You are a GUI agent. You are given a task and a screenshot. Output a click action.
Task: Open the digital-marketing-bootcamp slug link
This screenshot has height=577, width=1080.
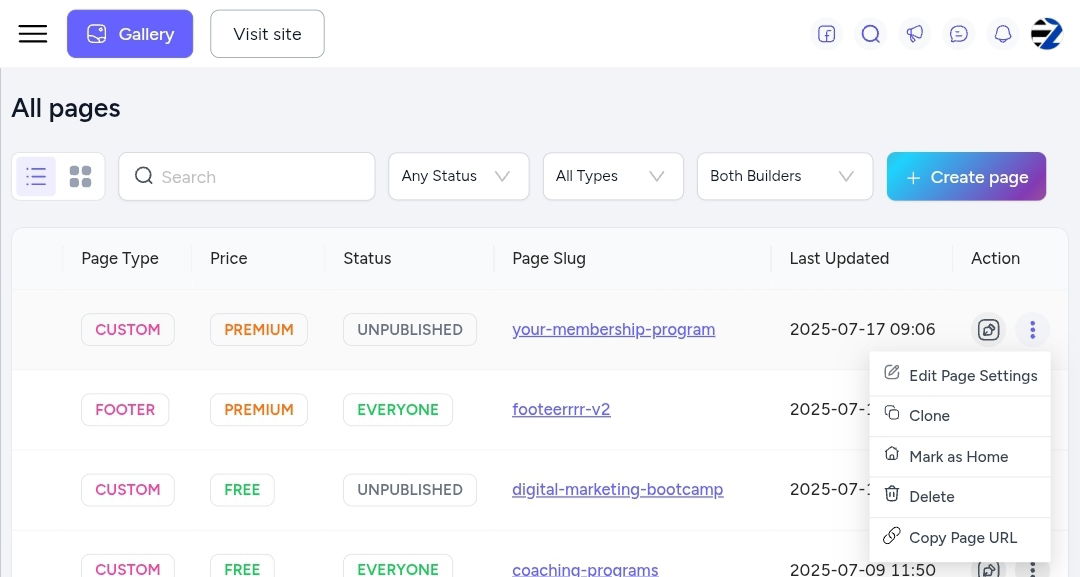pyautogui.click(x=618, y=490)
